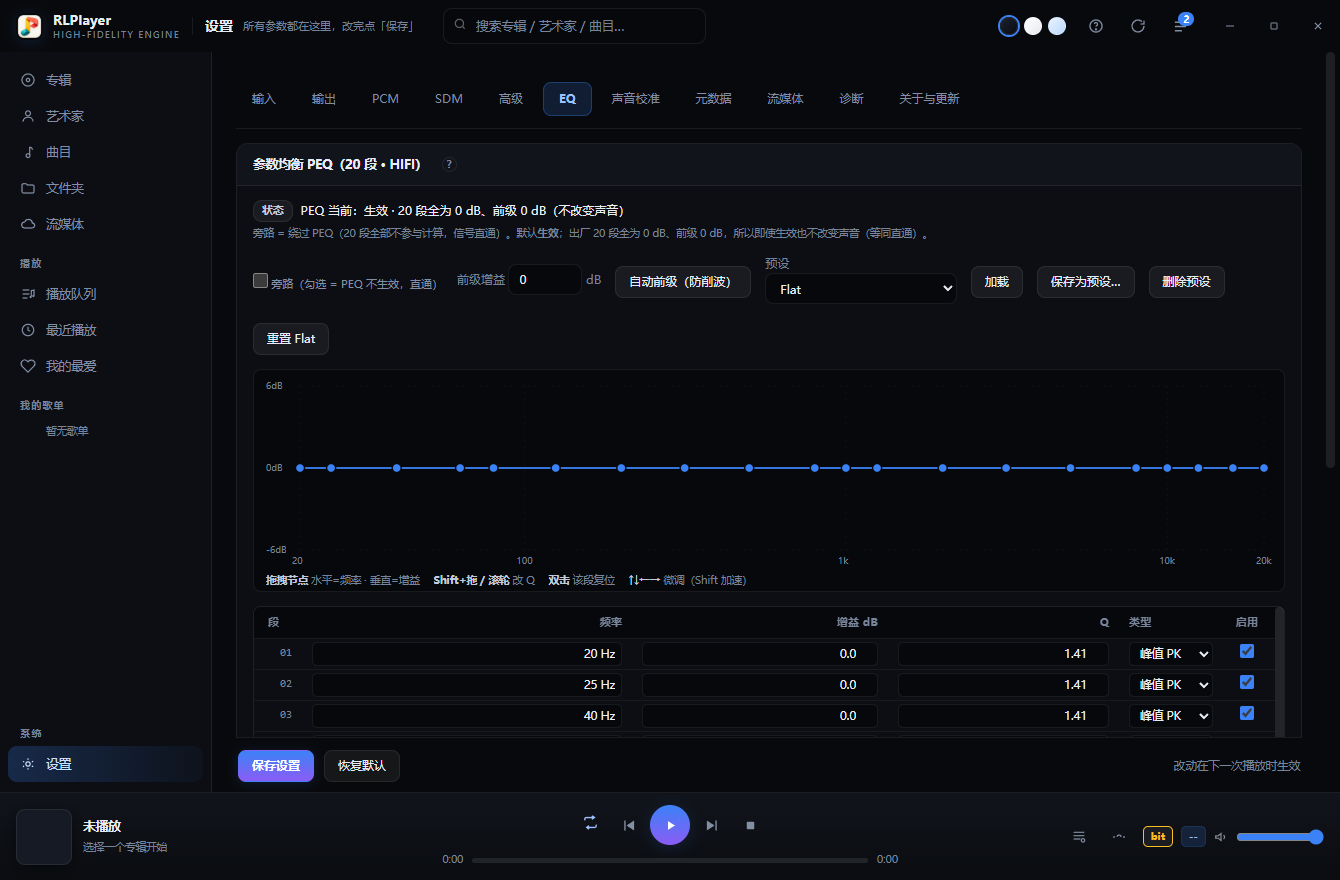Screen dimensions: 1340x880
Task: Open the 峰值 PK dropdown for band 02
Action: [1171, 685]
